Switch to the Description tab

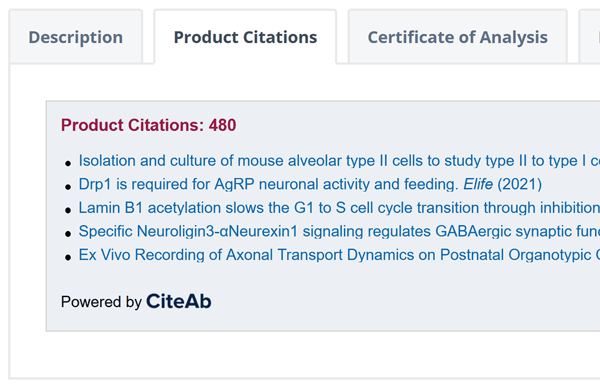[76, 37]
